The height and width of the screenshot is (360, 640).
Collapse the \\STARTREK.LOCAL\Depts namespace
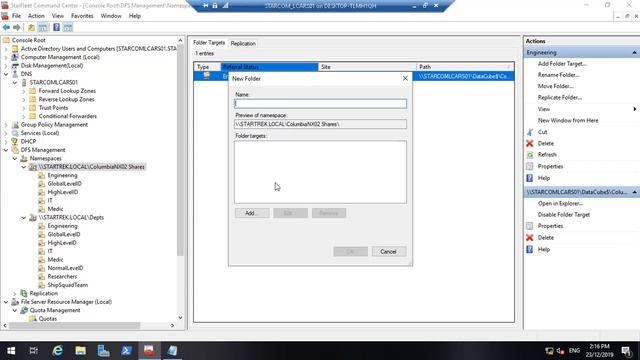(24, 218)
